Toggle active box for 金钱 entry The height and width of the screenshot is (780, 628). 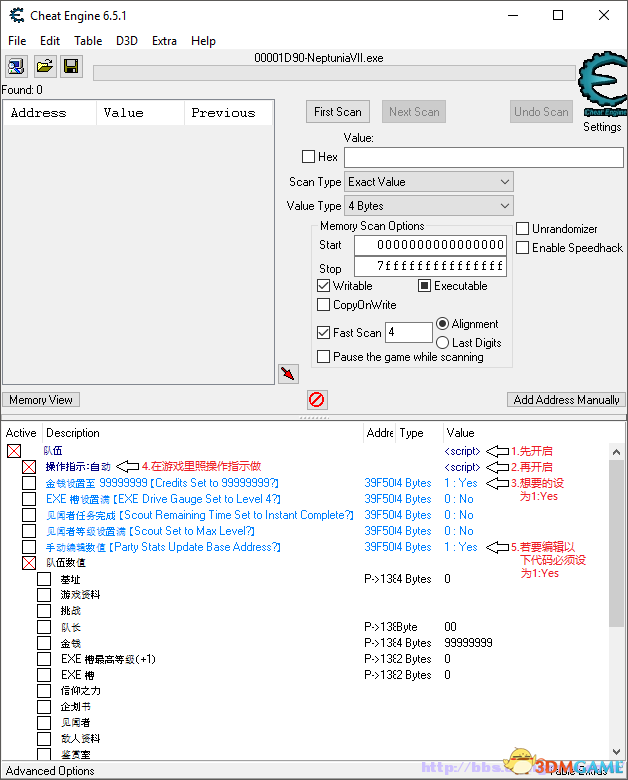pos(44,643)
